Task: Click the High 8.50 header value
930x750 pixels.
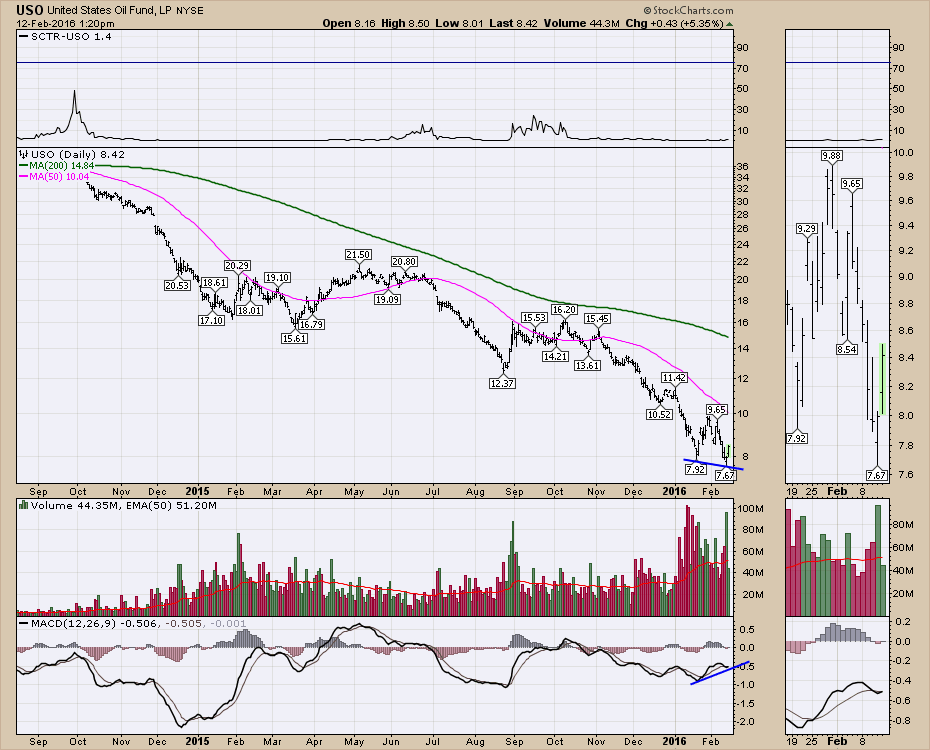Action: point(405,24)
